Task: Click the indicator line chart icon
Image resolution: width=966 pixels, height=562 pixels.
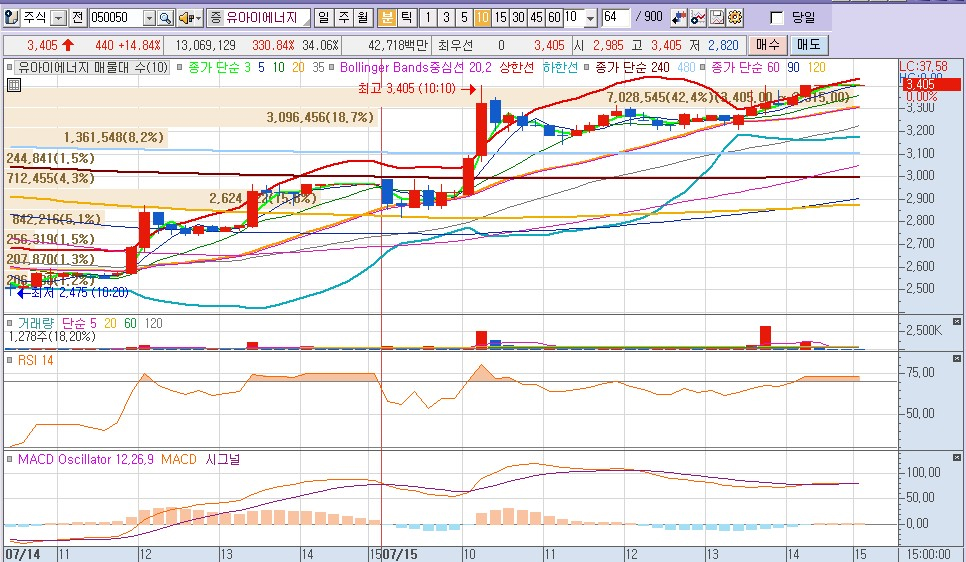Action: pyautogui.click(x=698, y=18)
